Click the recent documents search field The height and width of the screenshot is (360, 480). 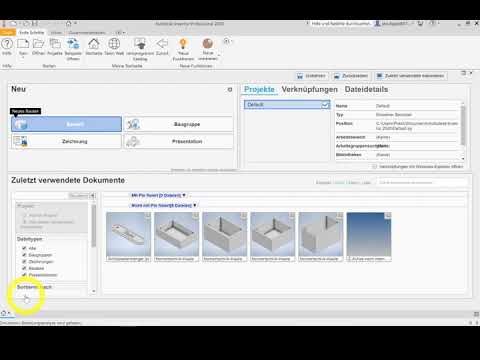(422, 182)
